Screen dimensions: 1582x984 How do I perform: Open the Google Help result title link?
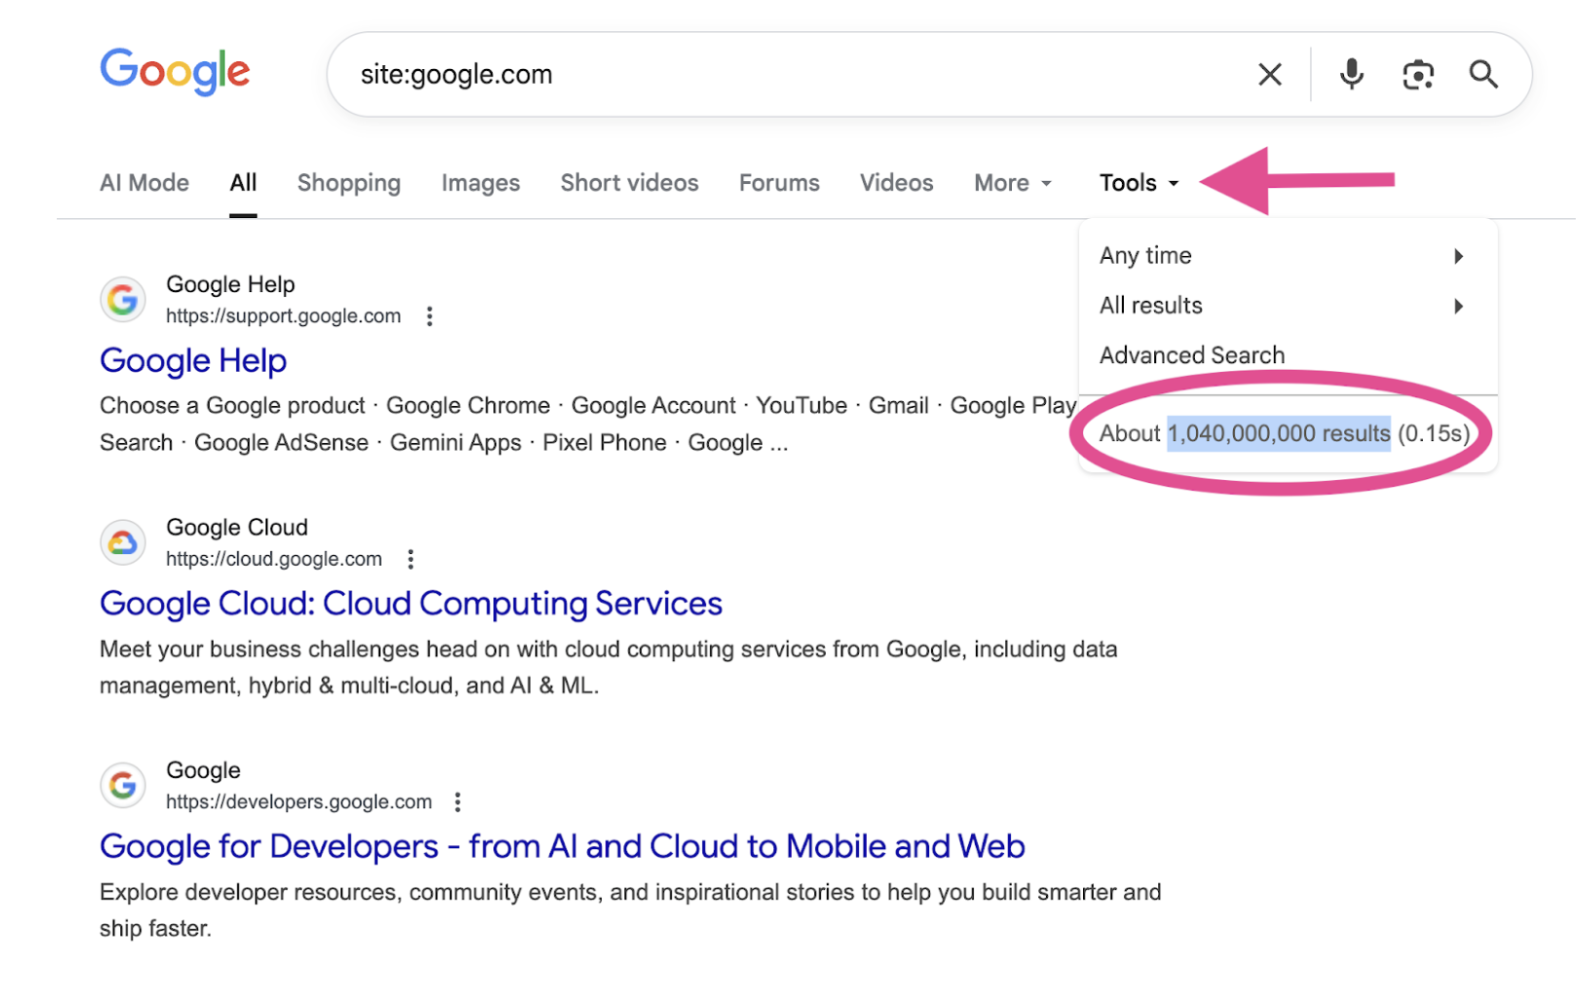point(193,361)
